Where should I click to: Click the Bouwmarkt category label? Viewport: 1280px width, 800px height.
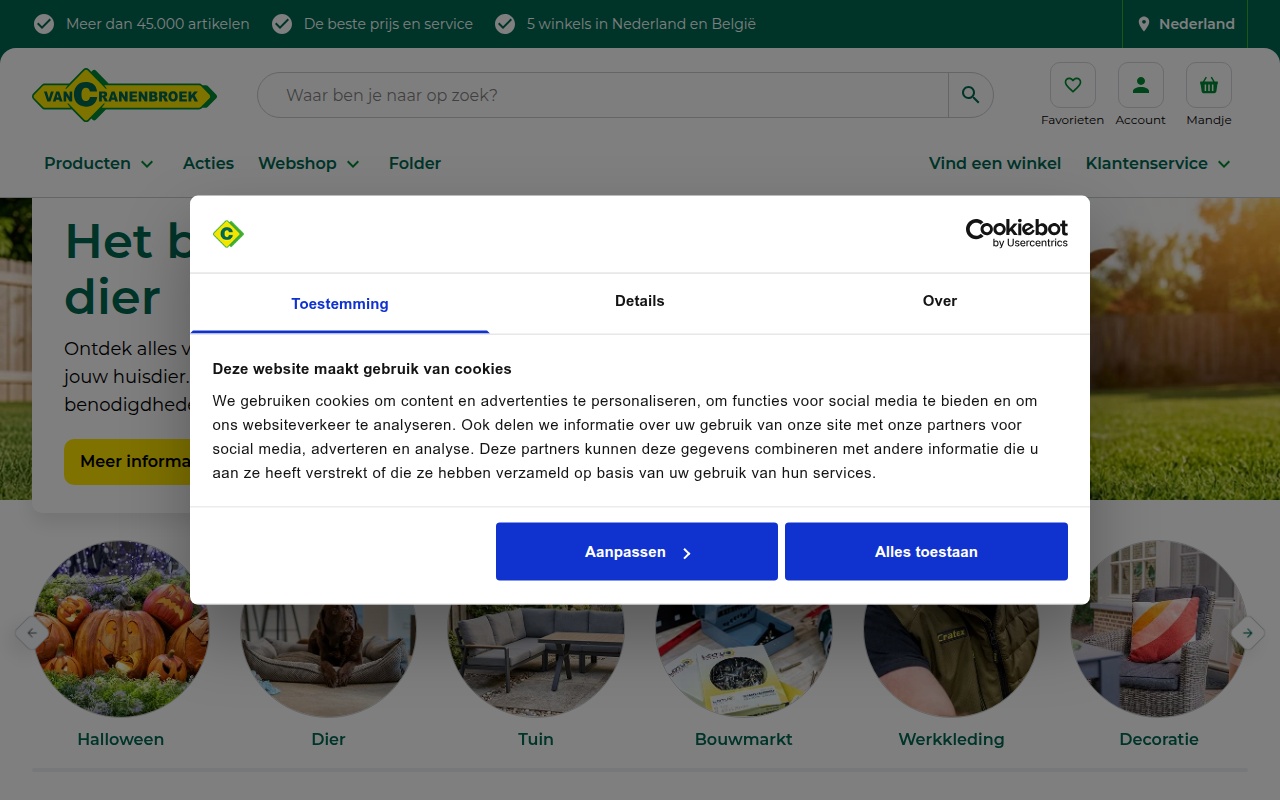point(743,739)
